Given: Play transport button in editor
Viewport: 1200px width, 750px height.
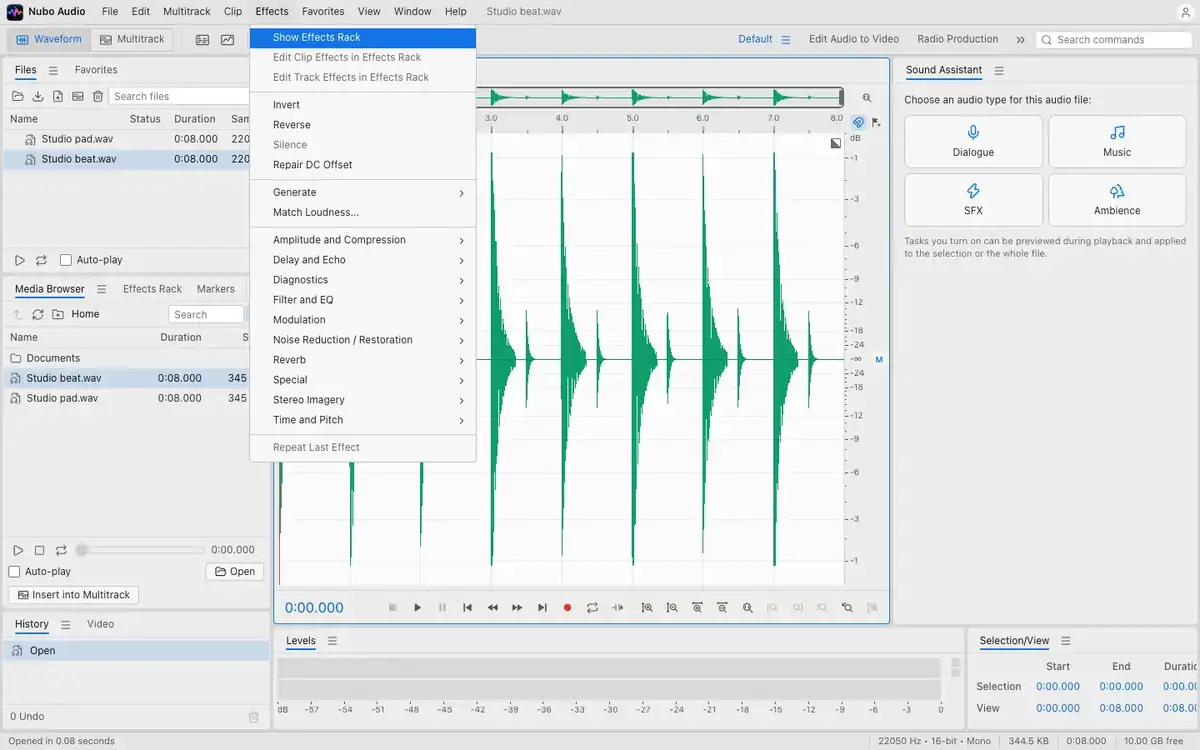Looking at the screenshot, I should (x=417, y=607).
